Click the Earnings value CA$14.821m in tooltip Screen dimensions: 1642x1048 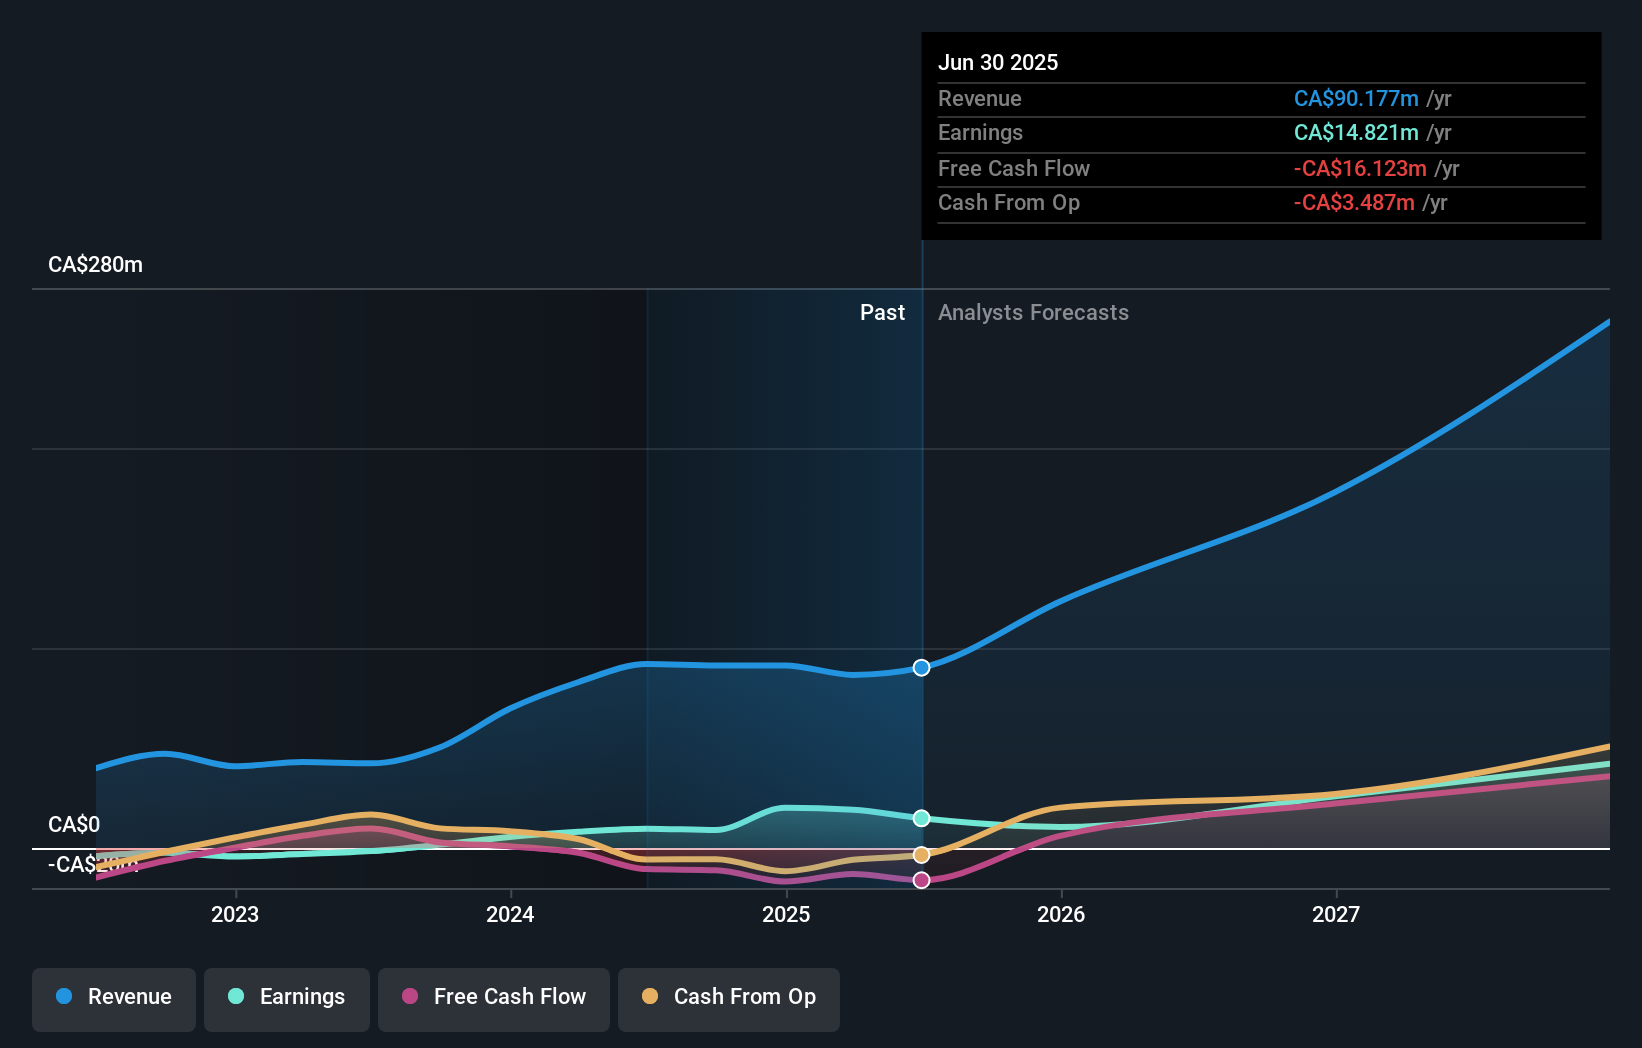tap(1355, 132)
